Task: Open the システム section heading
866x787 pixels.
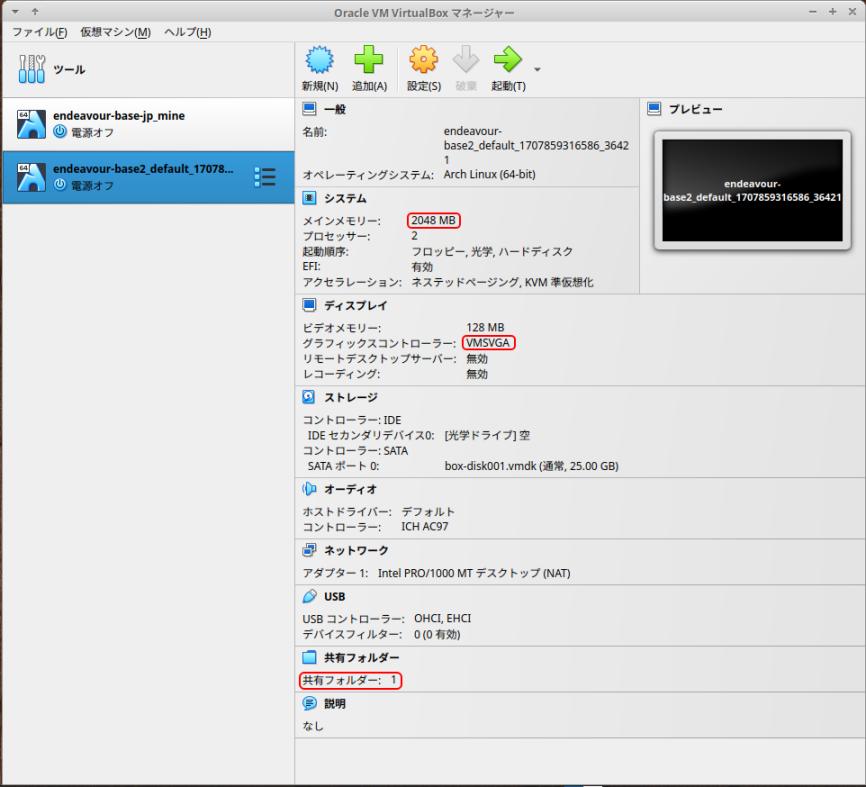Action: (345, 198)
